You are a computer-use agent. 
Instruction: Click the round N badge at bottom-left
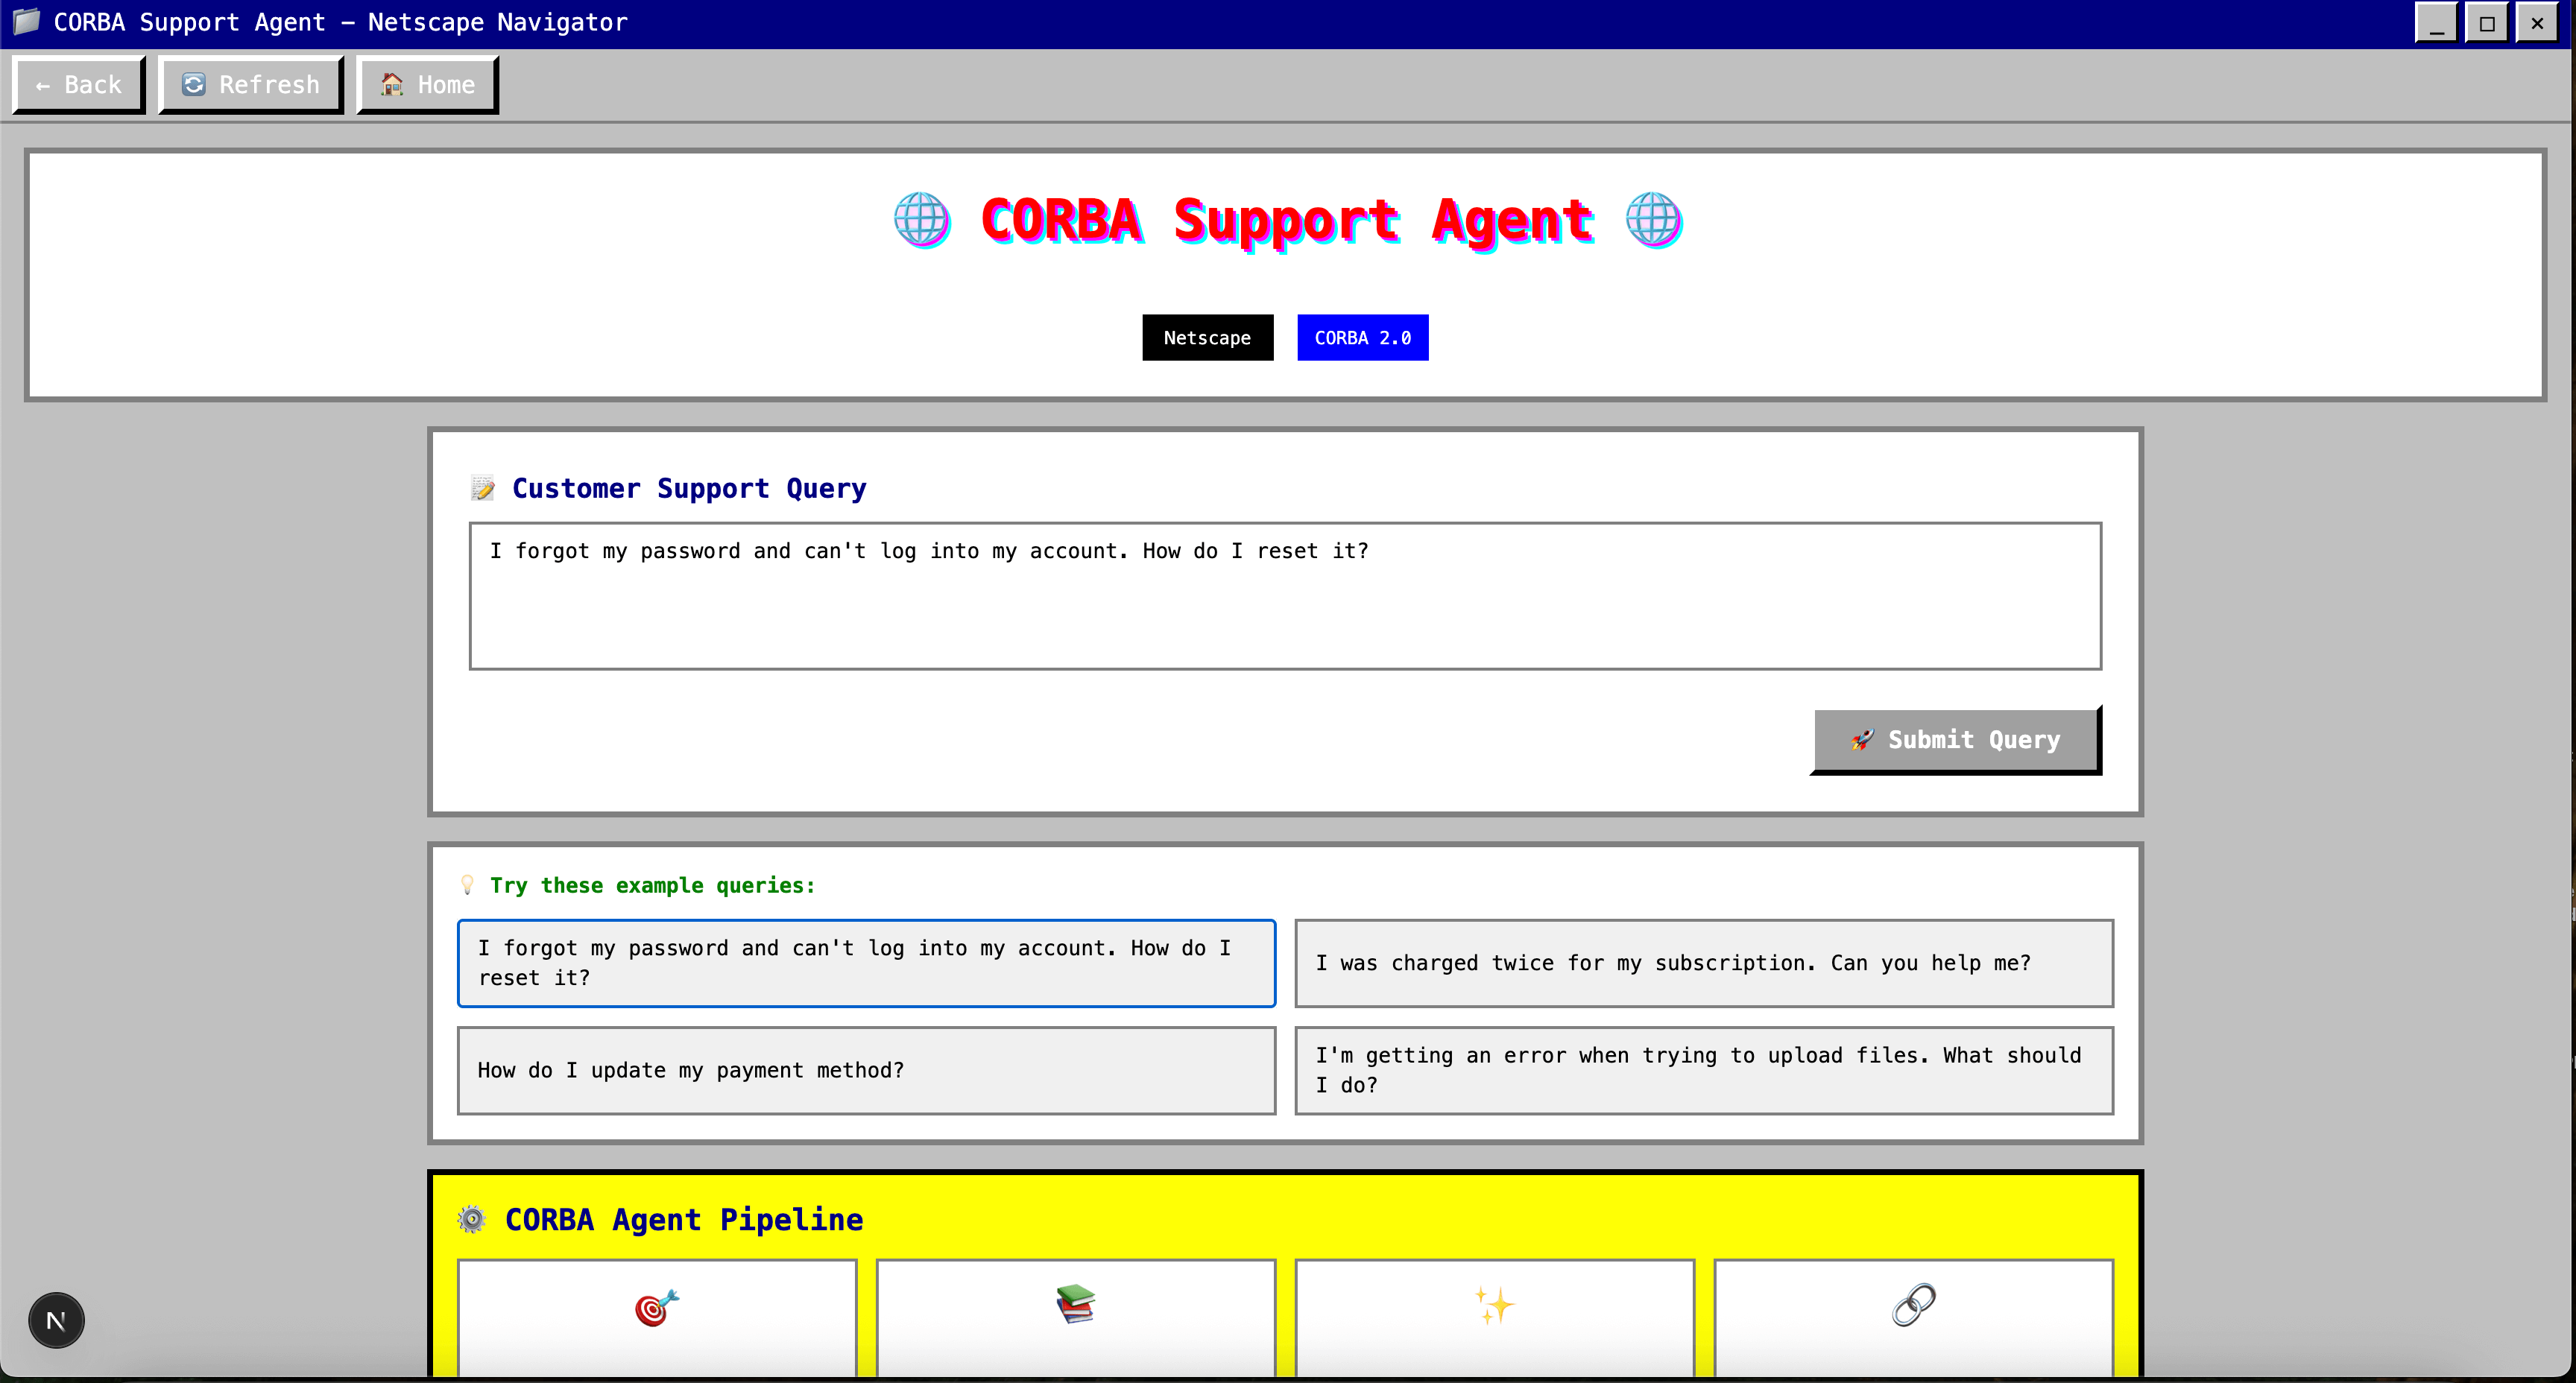click(56, 1320)
